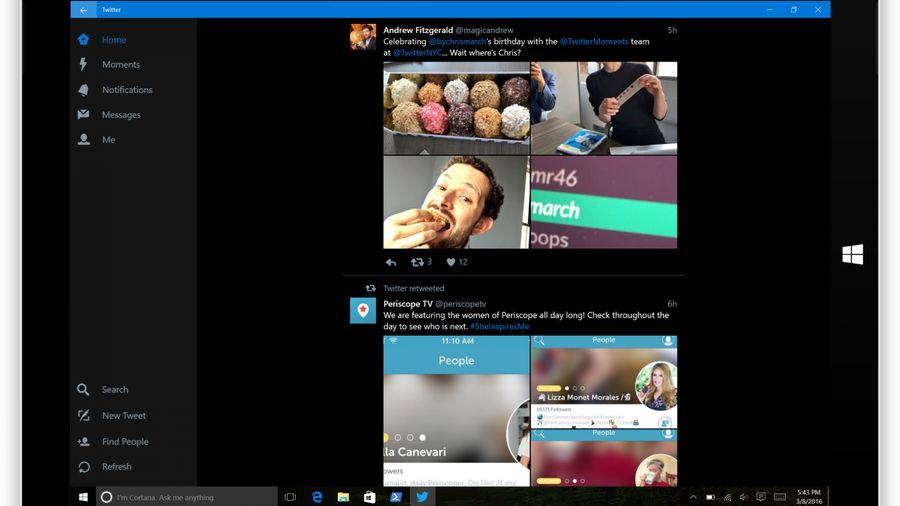Select Moments menu label

[121, 64]
